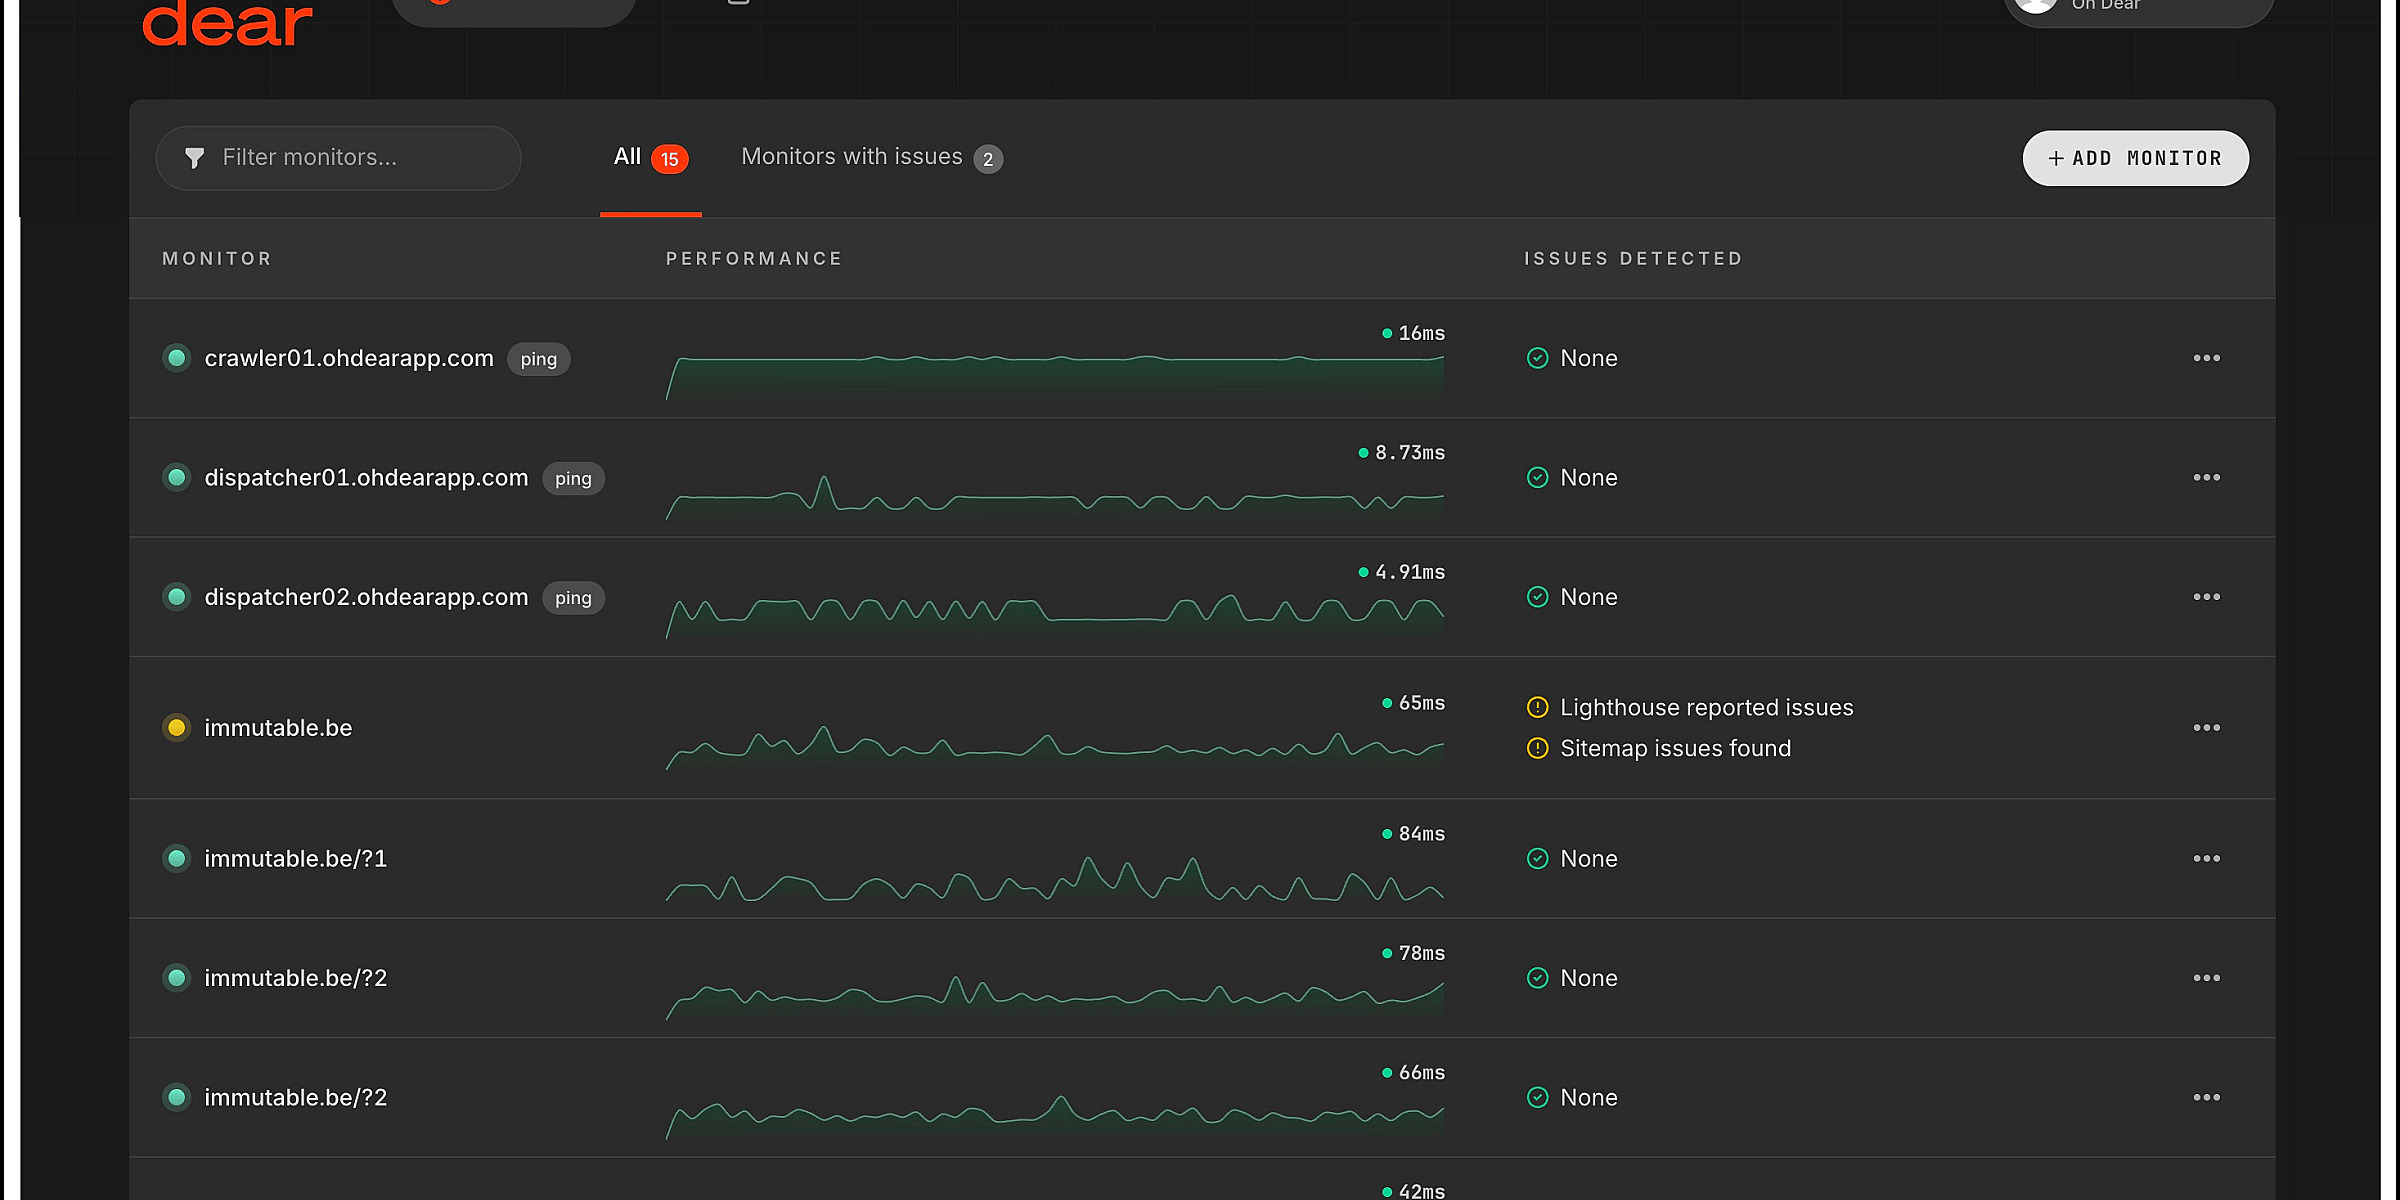Open dispatcher01.ohdearapp.com monitor

(x=366, y=478)
